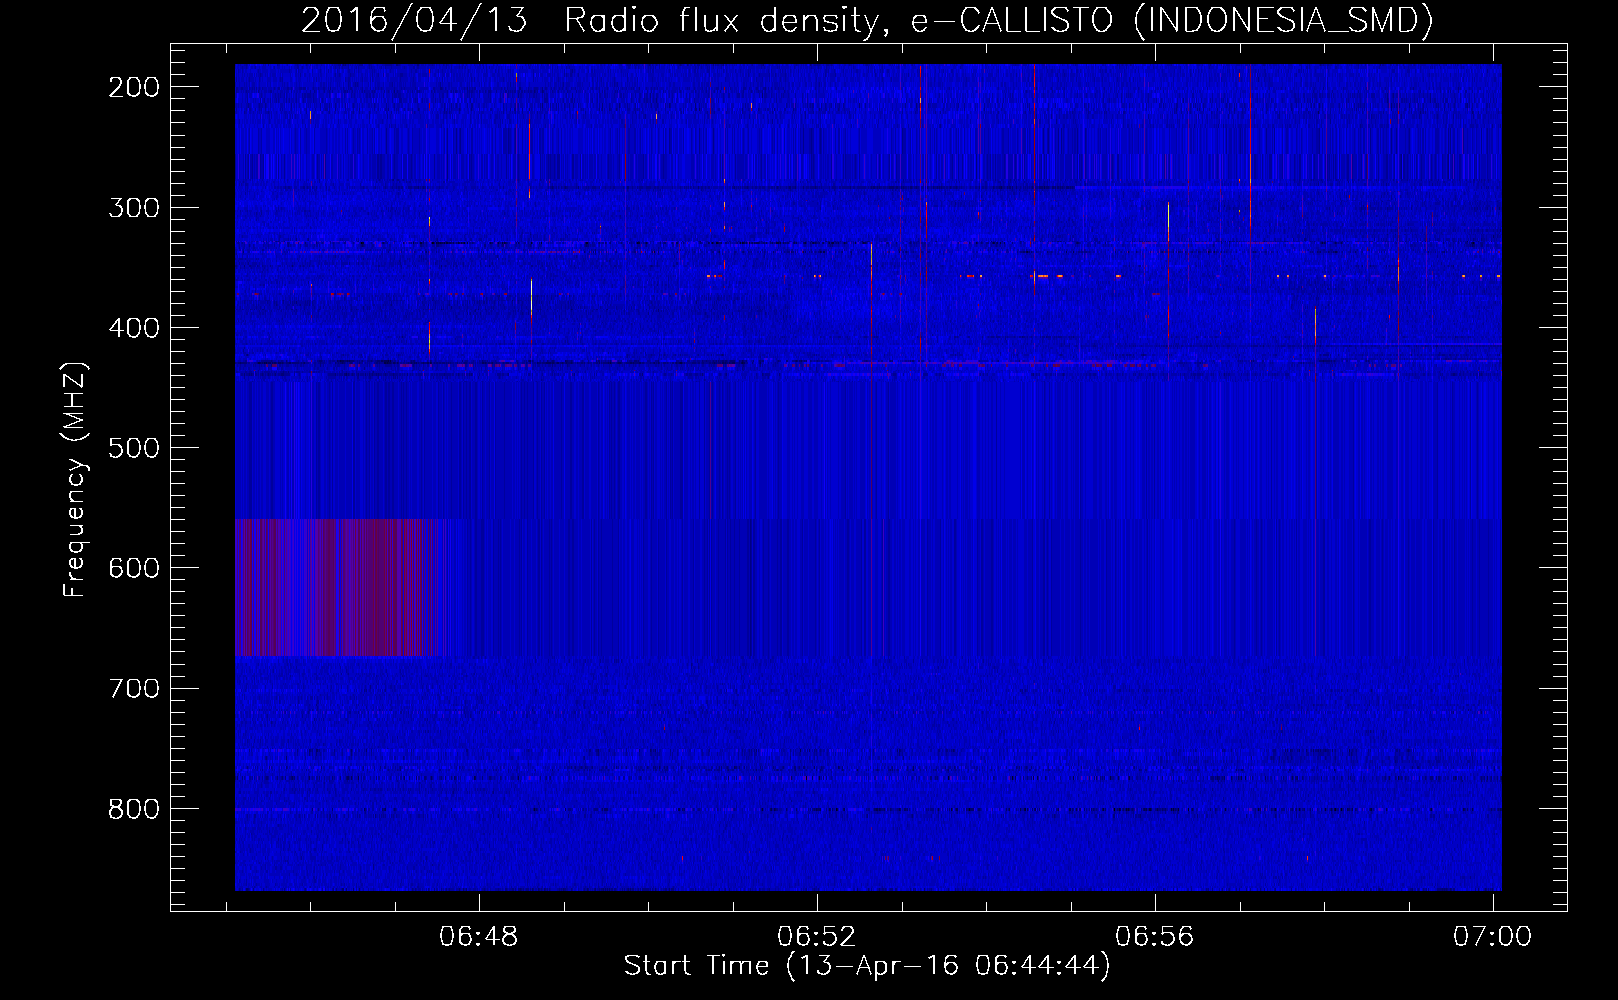Select the 'Frequency (MHZ)' axis label
1618x1000 pixels.
click(75, 479)
